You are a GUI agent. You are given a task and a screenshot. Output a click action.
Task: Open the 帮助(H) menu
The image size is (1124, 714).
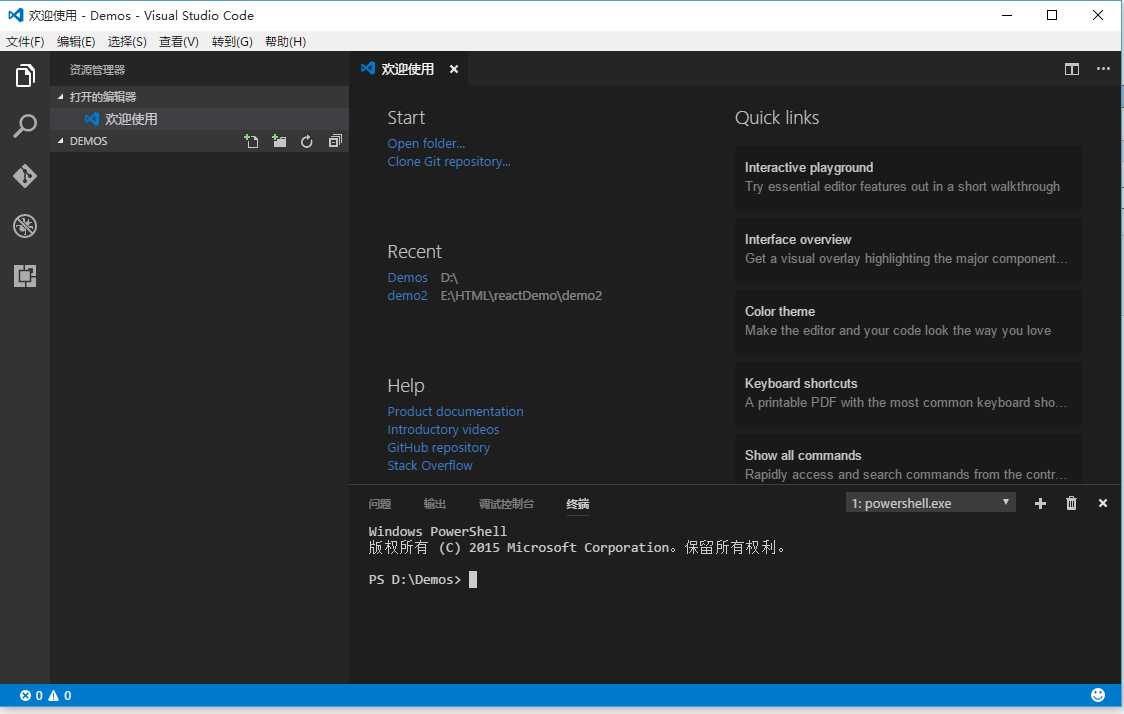(x=285, y=42)
